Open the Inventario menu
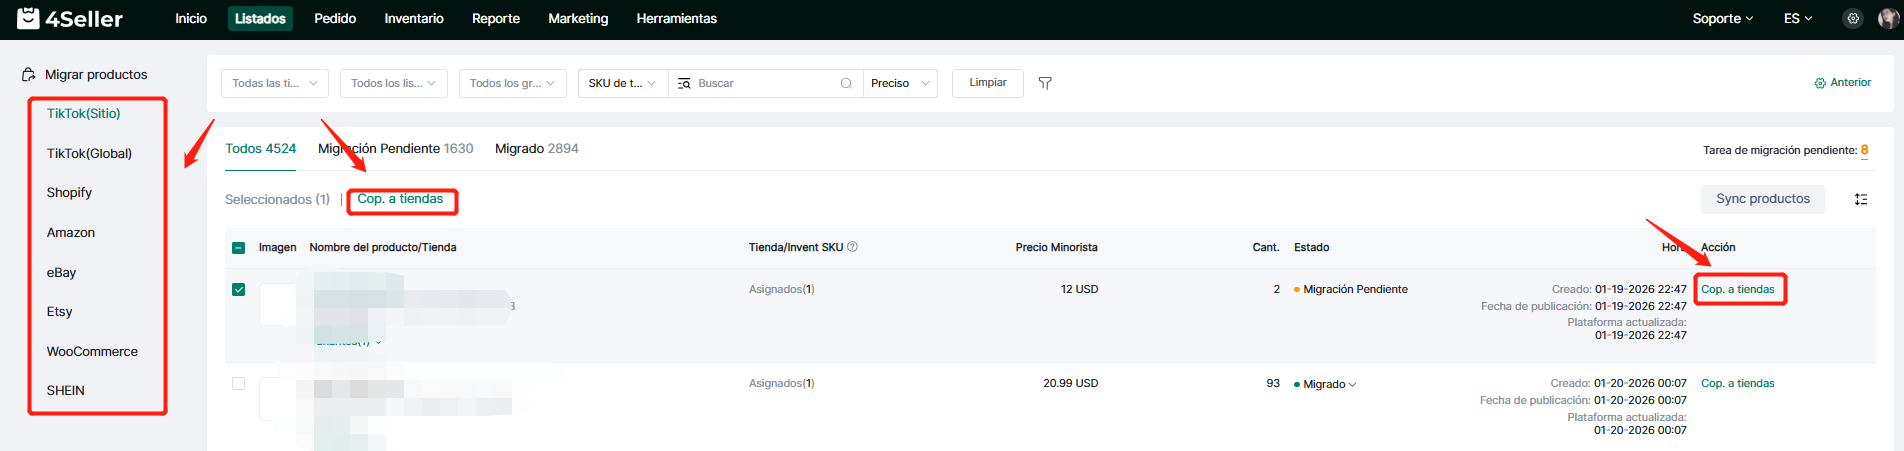This screenshot has width=1904, height=451. coord(414,19)
